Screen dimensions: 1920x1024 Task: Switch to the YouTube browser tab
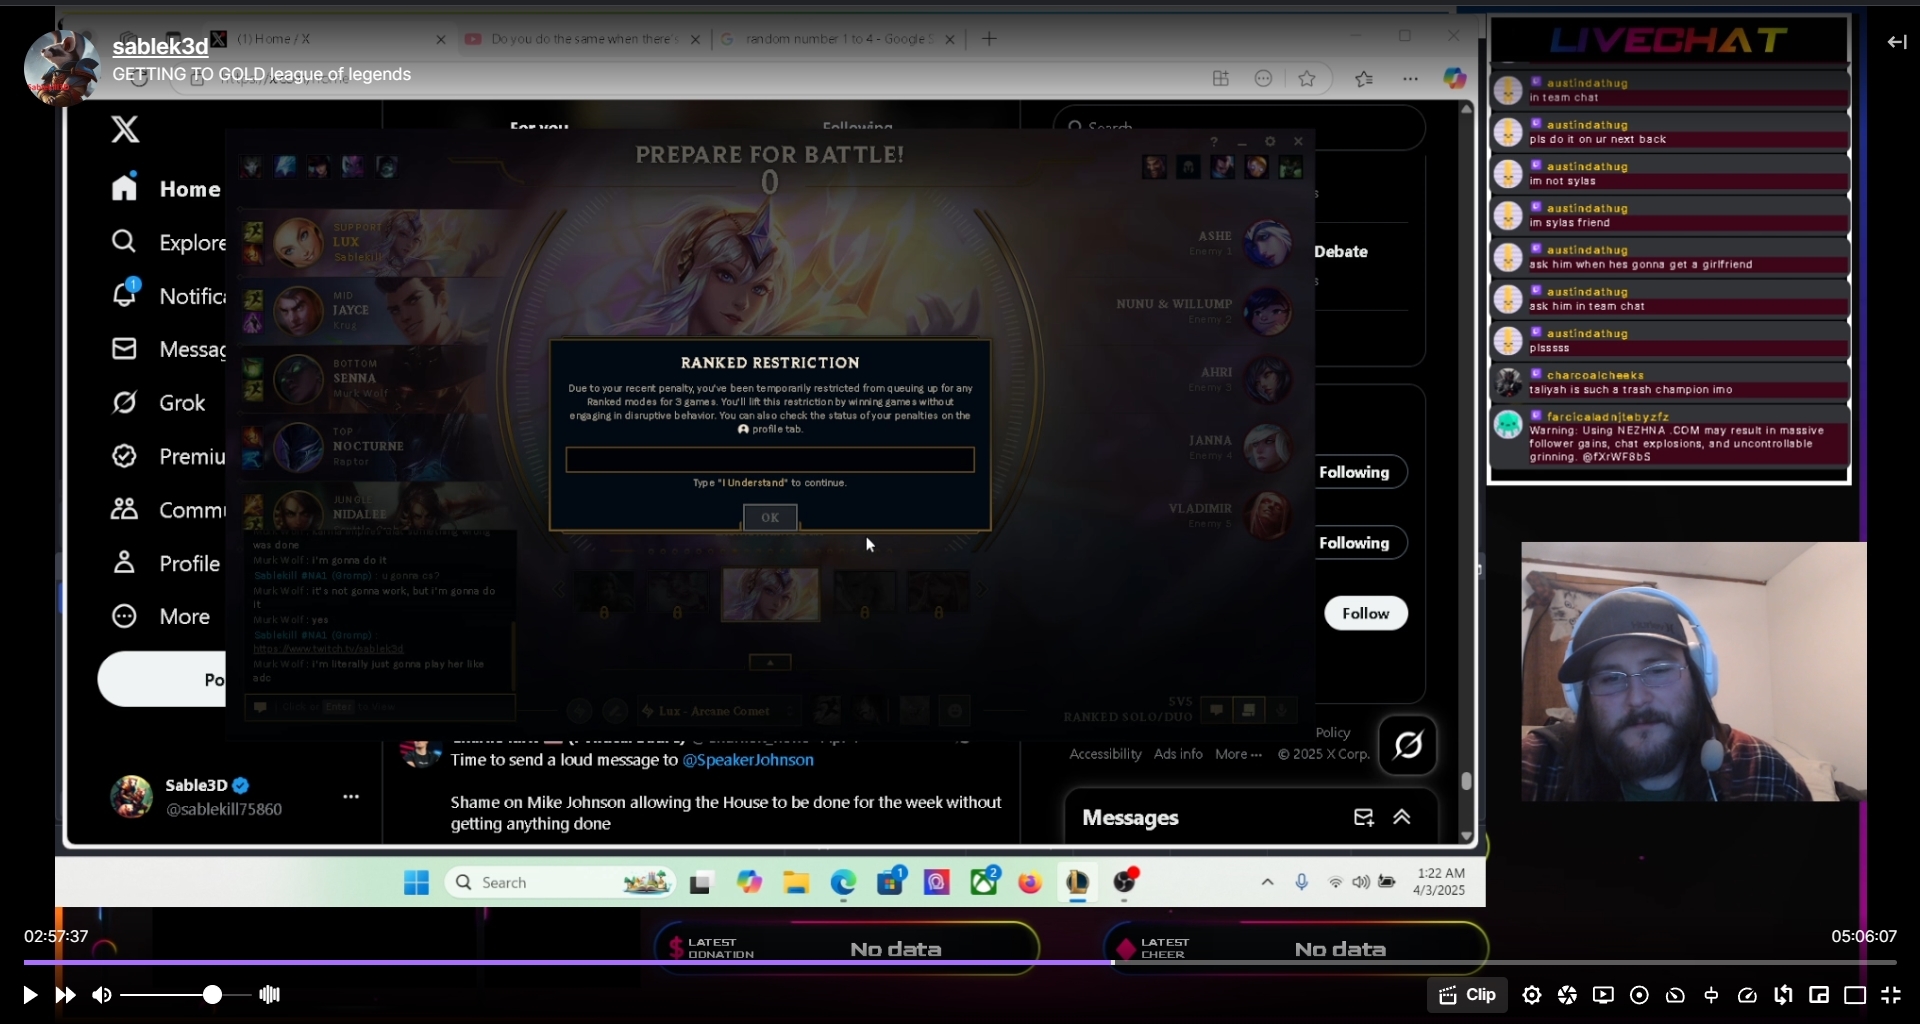pyautogui.click(x=585, y=39)
